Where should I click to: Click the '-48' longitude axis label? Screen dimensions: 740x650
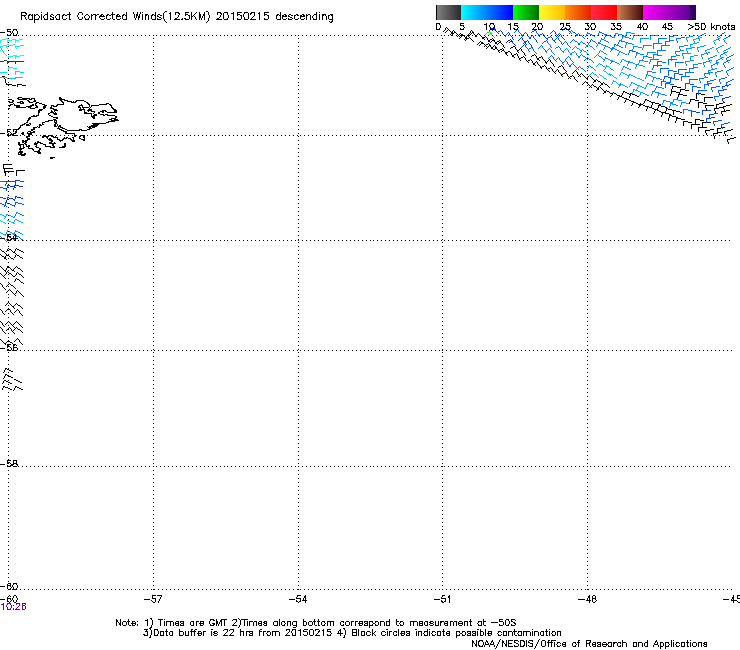(587, 599)
